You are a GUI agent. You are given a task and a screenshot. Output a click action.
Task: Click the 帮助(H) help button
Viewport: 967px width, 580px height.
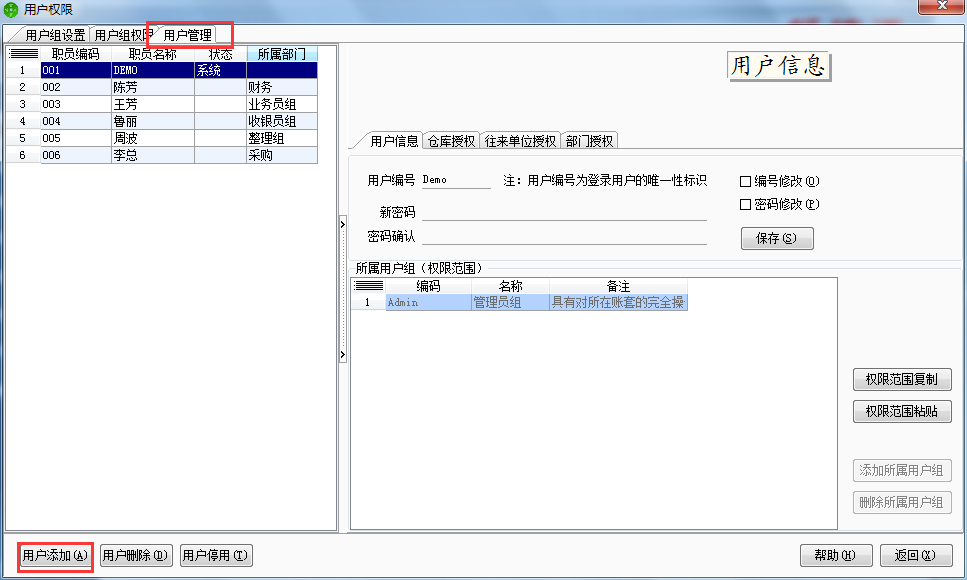pos(835,555)
